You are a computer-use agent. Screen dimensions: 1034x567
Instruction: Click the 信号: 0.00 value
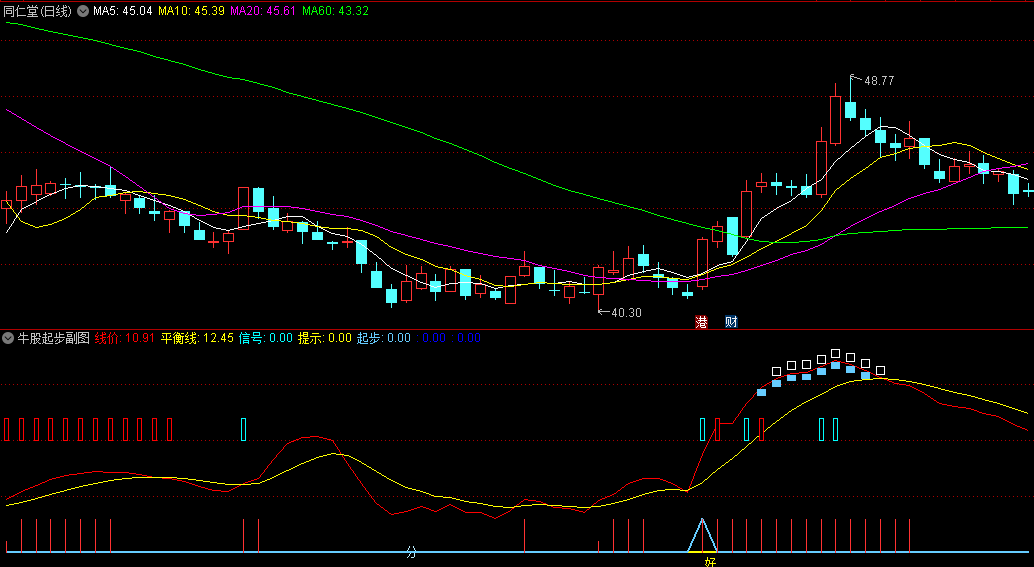[x=266, y=338]
